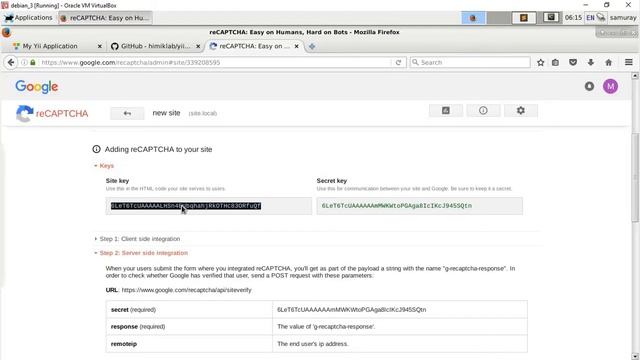Collapse Step 2: Server side integration
Screen dimensions: 640x360
[x=141, y=253]
